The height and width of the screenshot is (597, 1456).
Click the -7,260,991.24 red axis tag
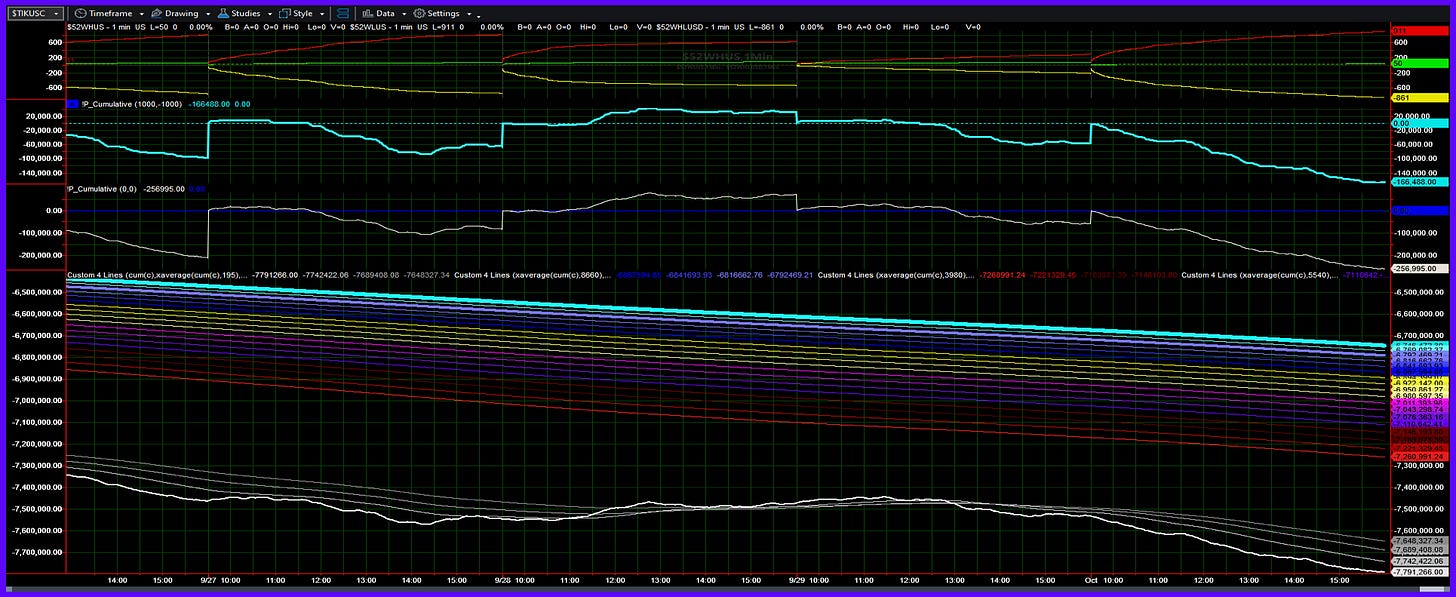(x=1419, y=456)
